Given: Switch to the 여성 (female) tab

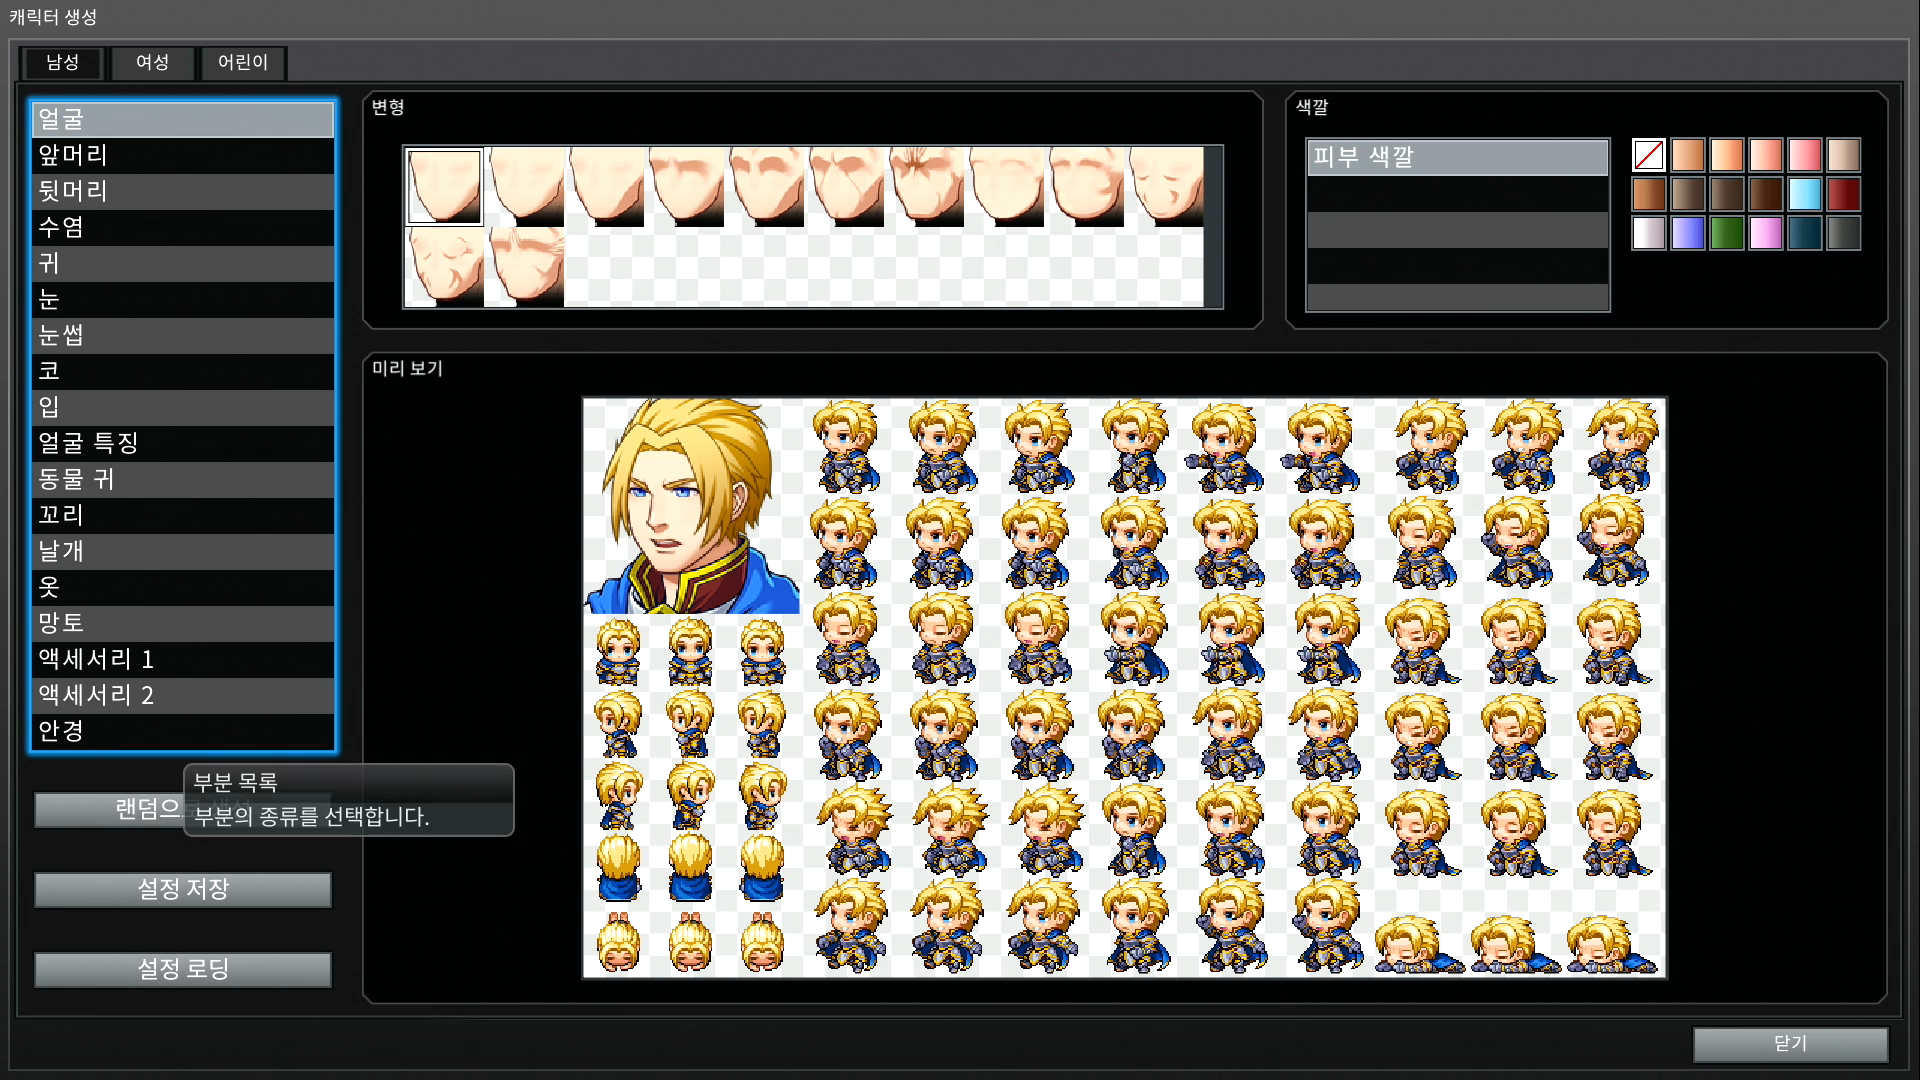Looking at the screenshot, I should 152,63.
